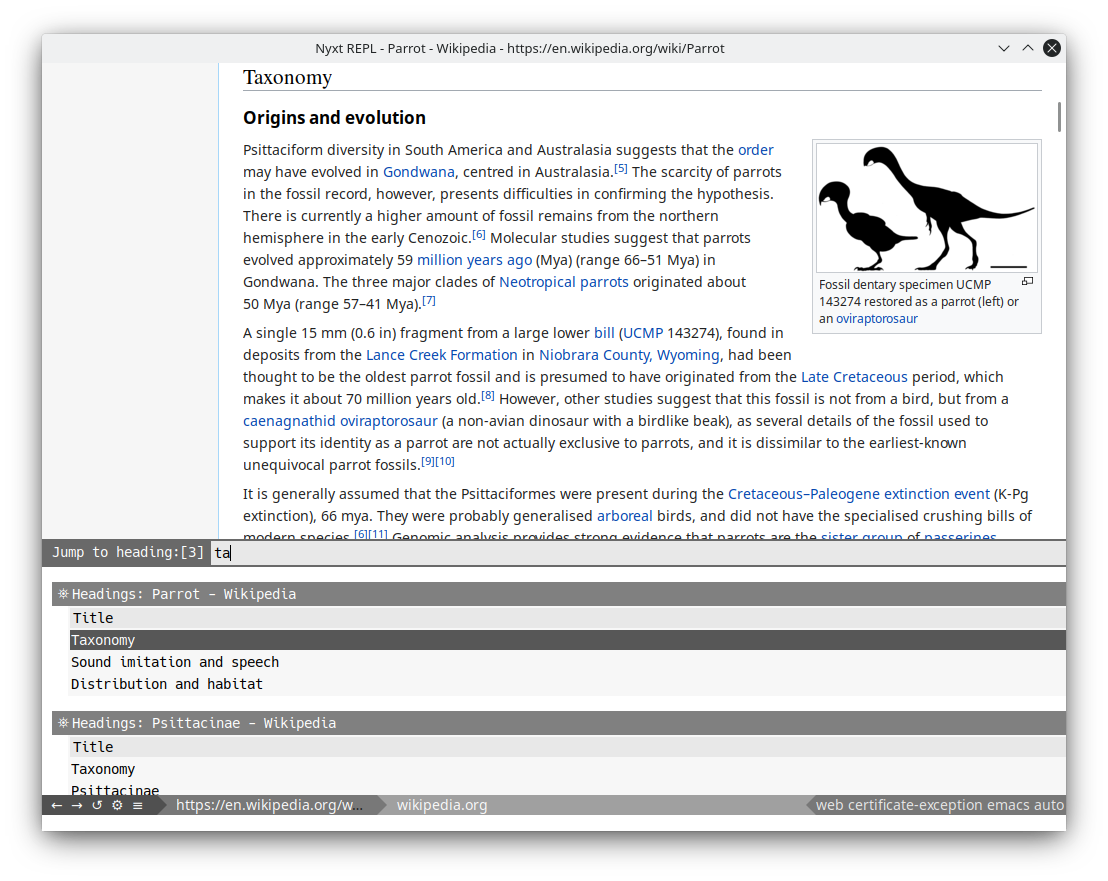Image resolution: width=1108 pixels, height=881 pixels.
Task: Open oviraptorosaur link in image caption
Action: [876, 319]
